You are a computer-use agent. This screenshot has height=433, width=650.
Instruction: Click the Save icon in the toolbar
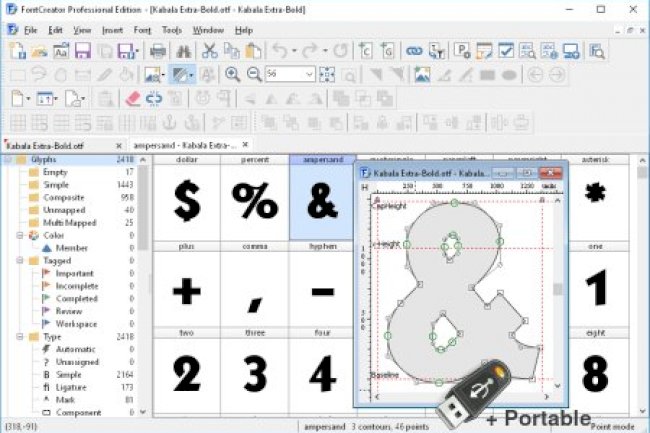pos(83,51)
